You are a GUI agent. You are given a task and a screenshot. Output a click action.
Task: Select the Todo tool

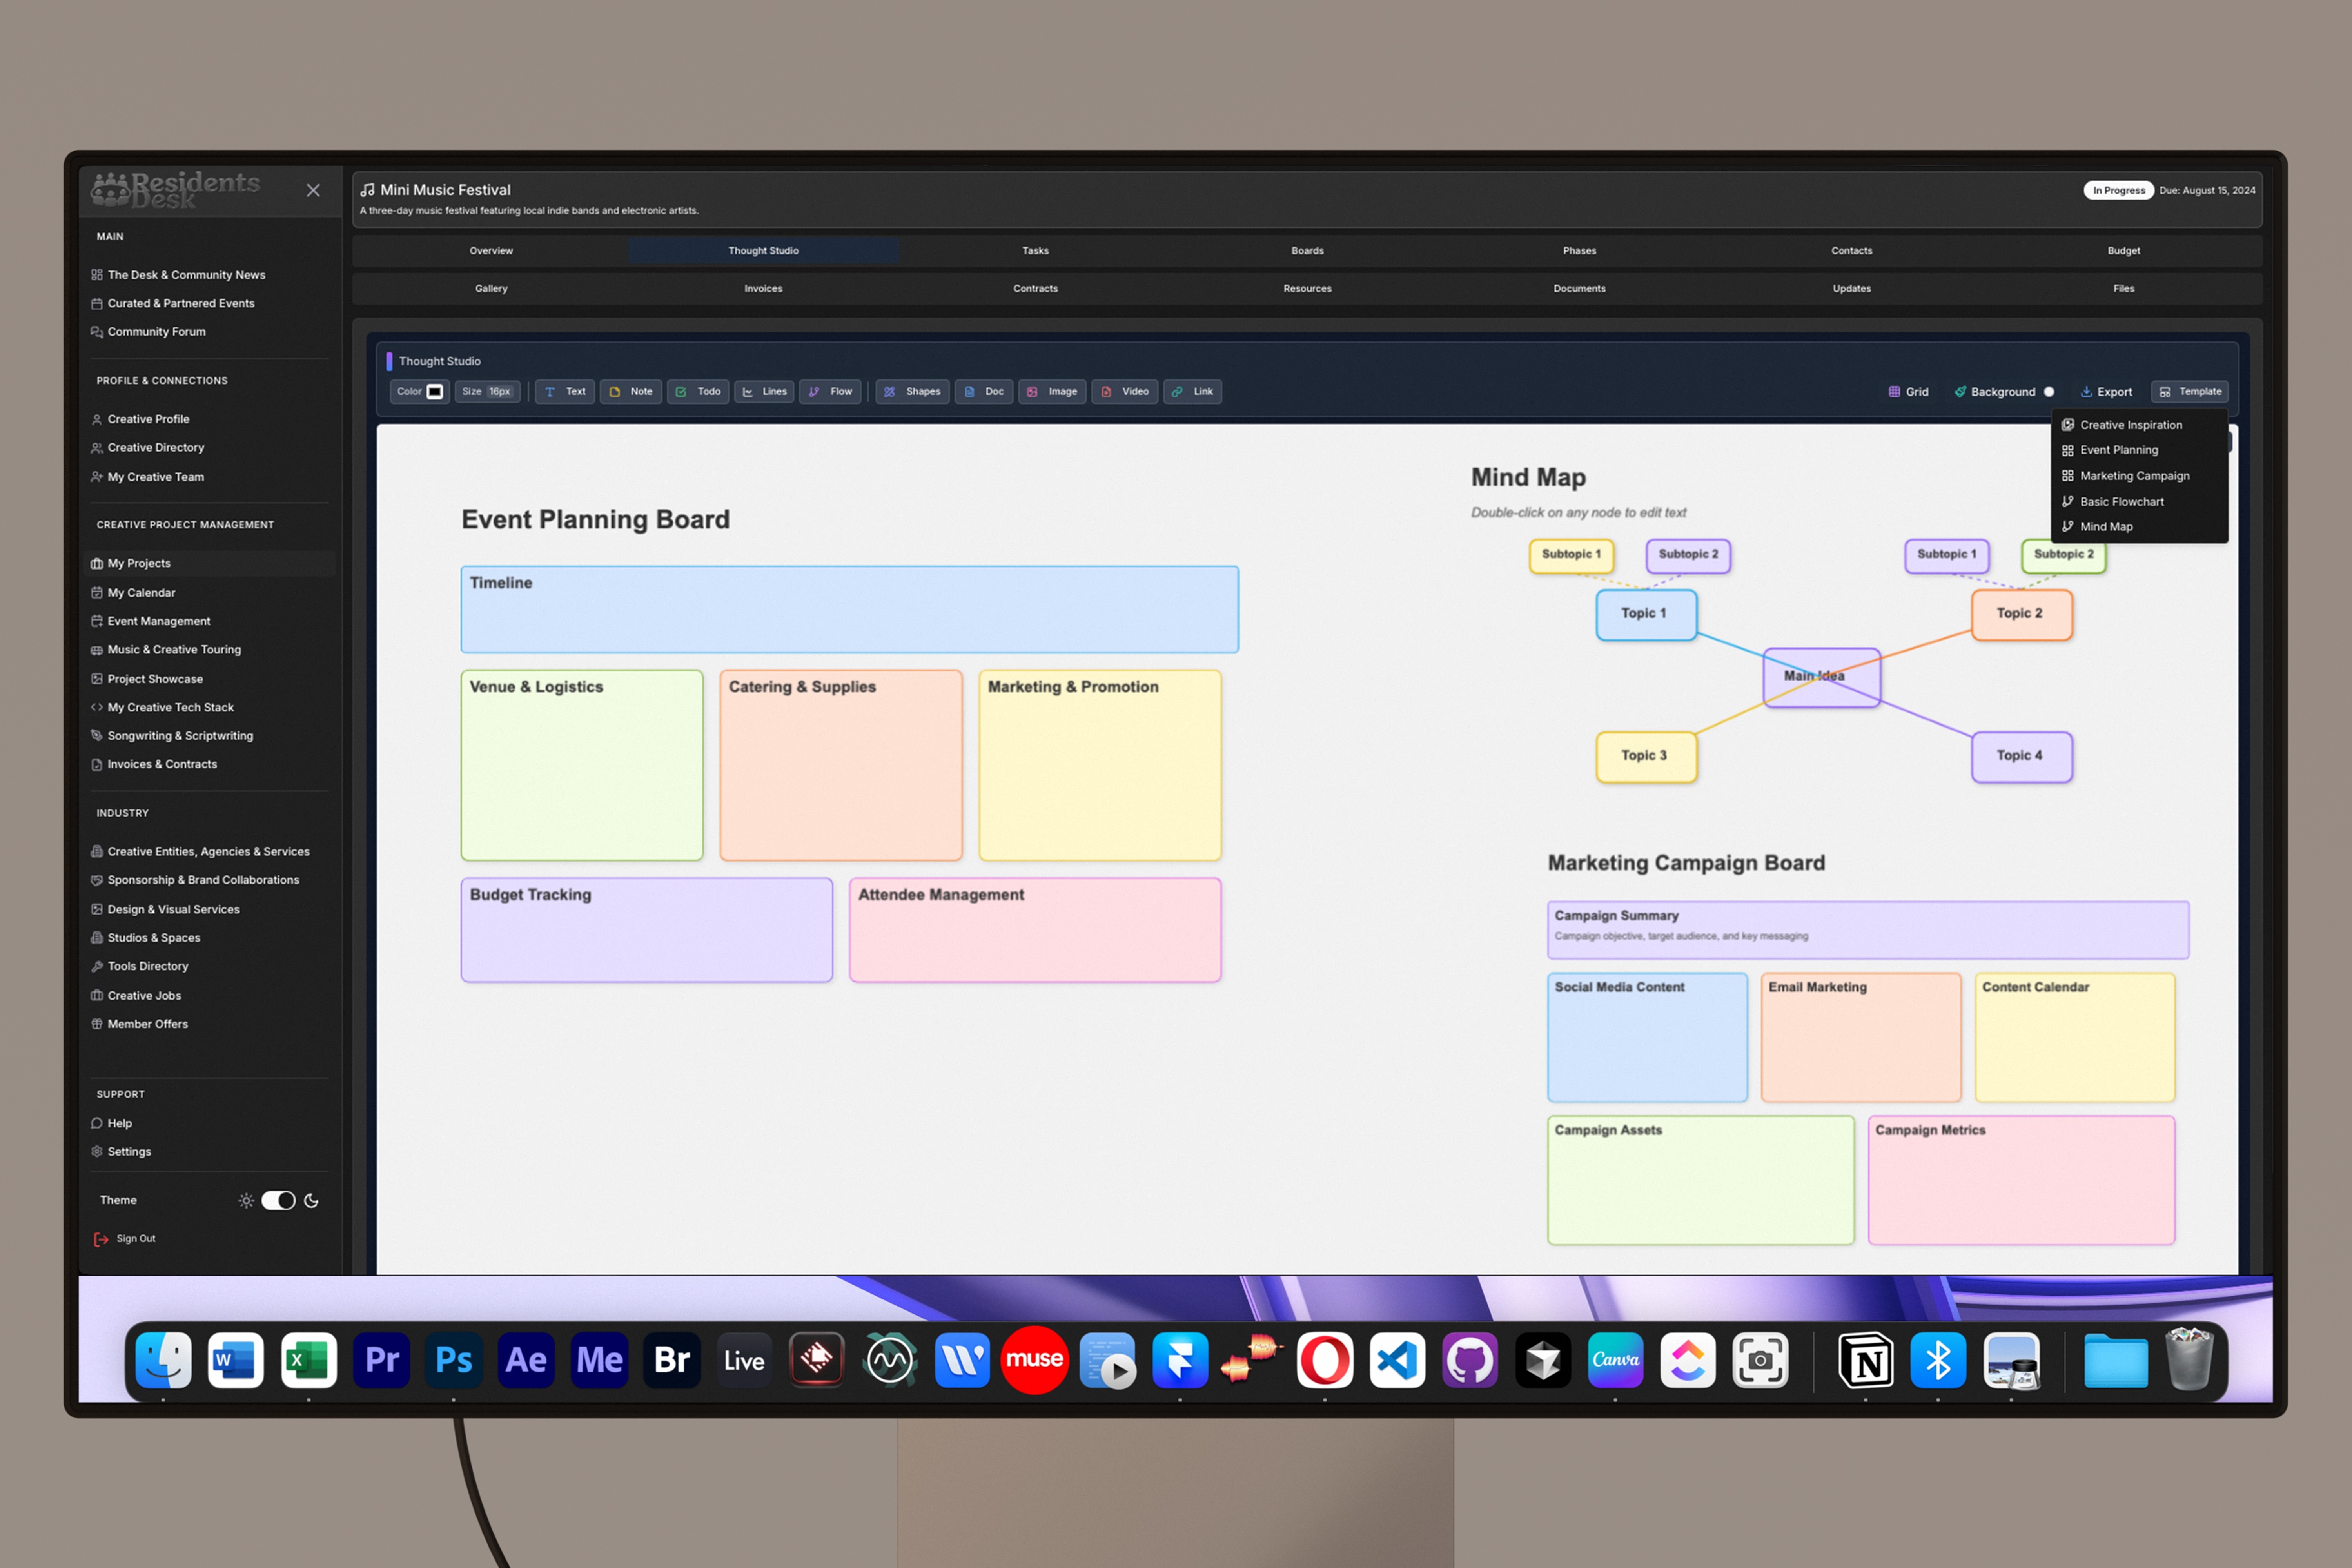coord(698,392)
